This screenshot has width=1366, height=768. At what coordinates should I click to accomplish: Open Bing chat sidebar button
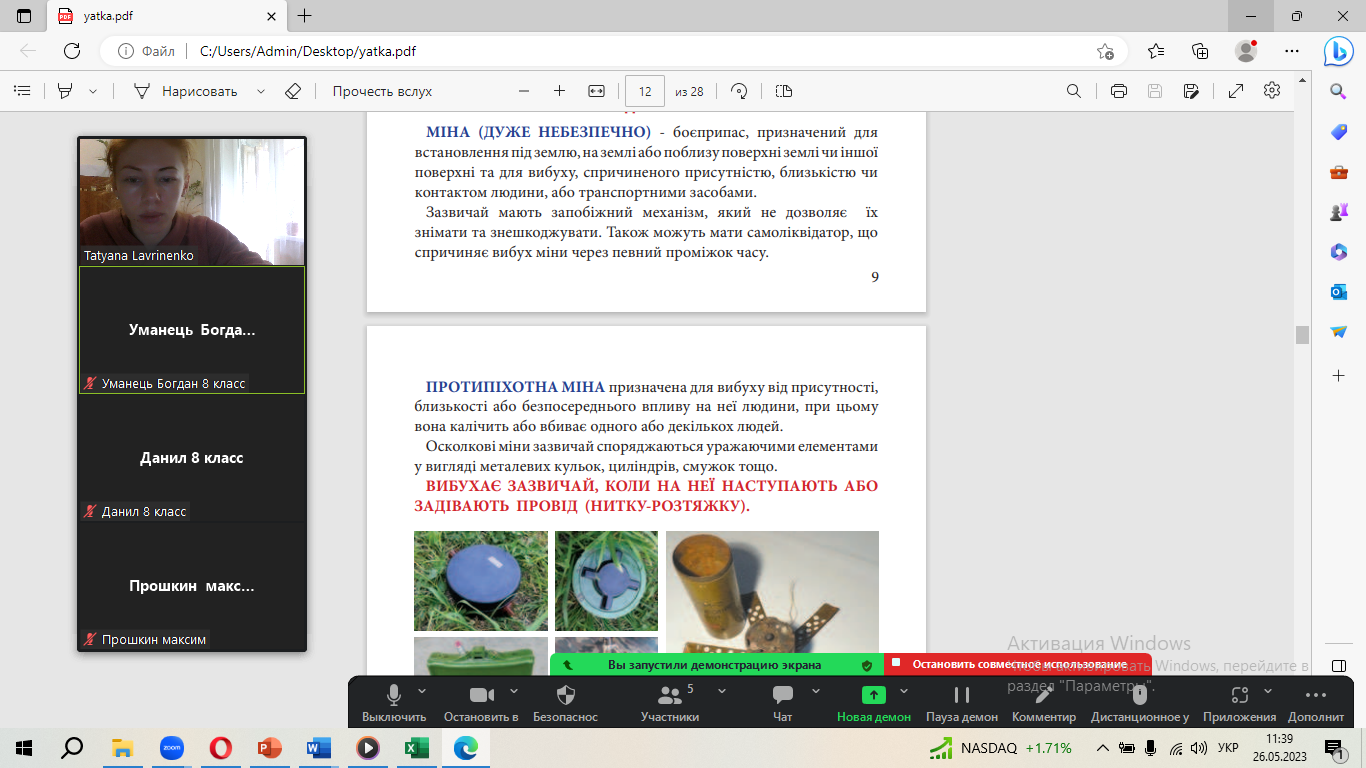pos(1338,51)
